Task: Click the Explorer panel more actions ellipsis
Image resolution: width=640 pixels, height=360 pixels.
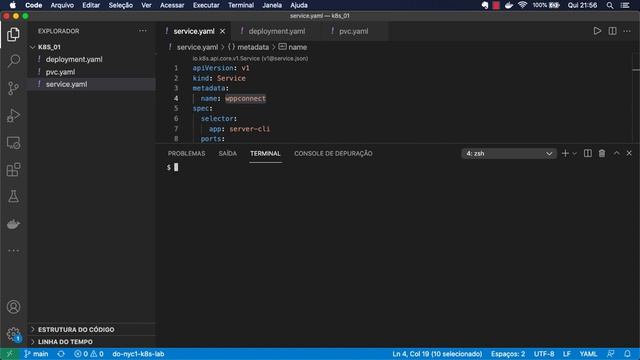Action: pyautogui.click(x=142, y=31)
